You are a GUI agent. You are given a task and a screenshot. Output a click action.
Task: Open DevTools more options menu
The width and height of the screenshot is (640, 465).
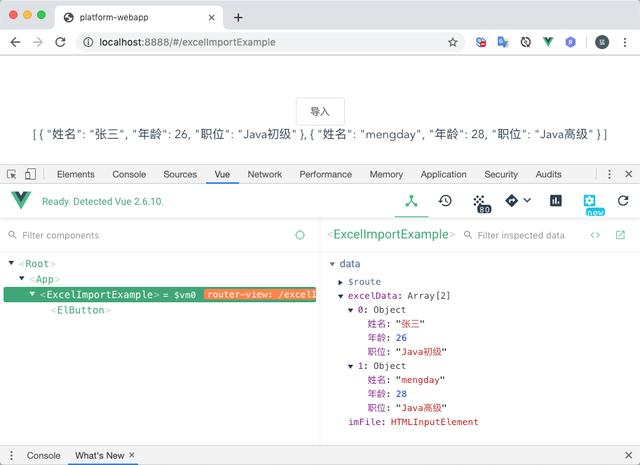(x=609, y=174)
